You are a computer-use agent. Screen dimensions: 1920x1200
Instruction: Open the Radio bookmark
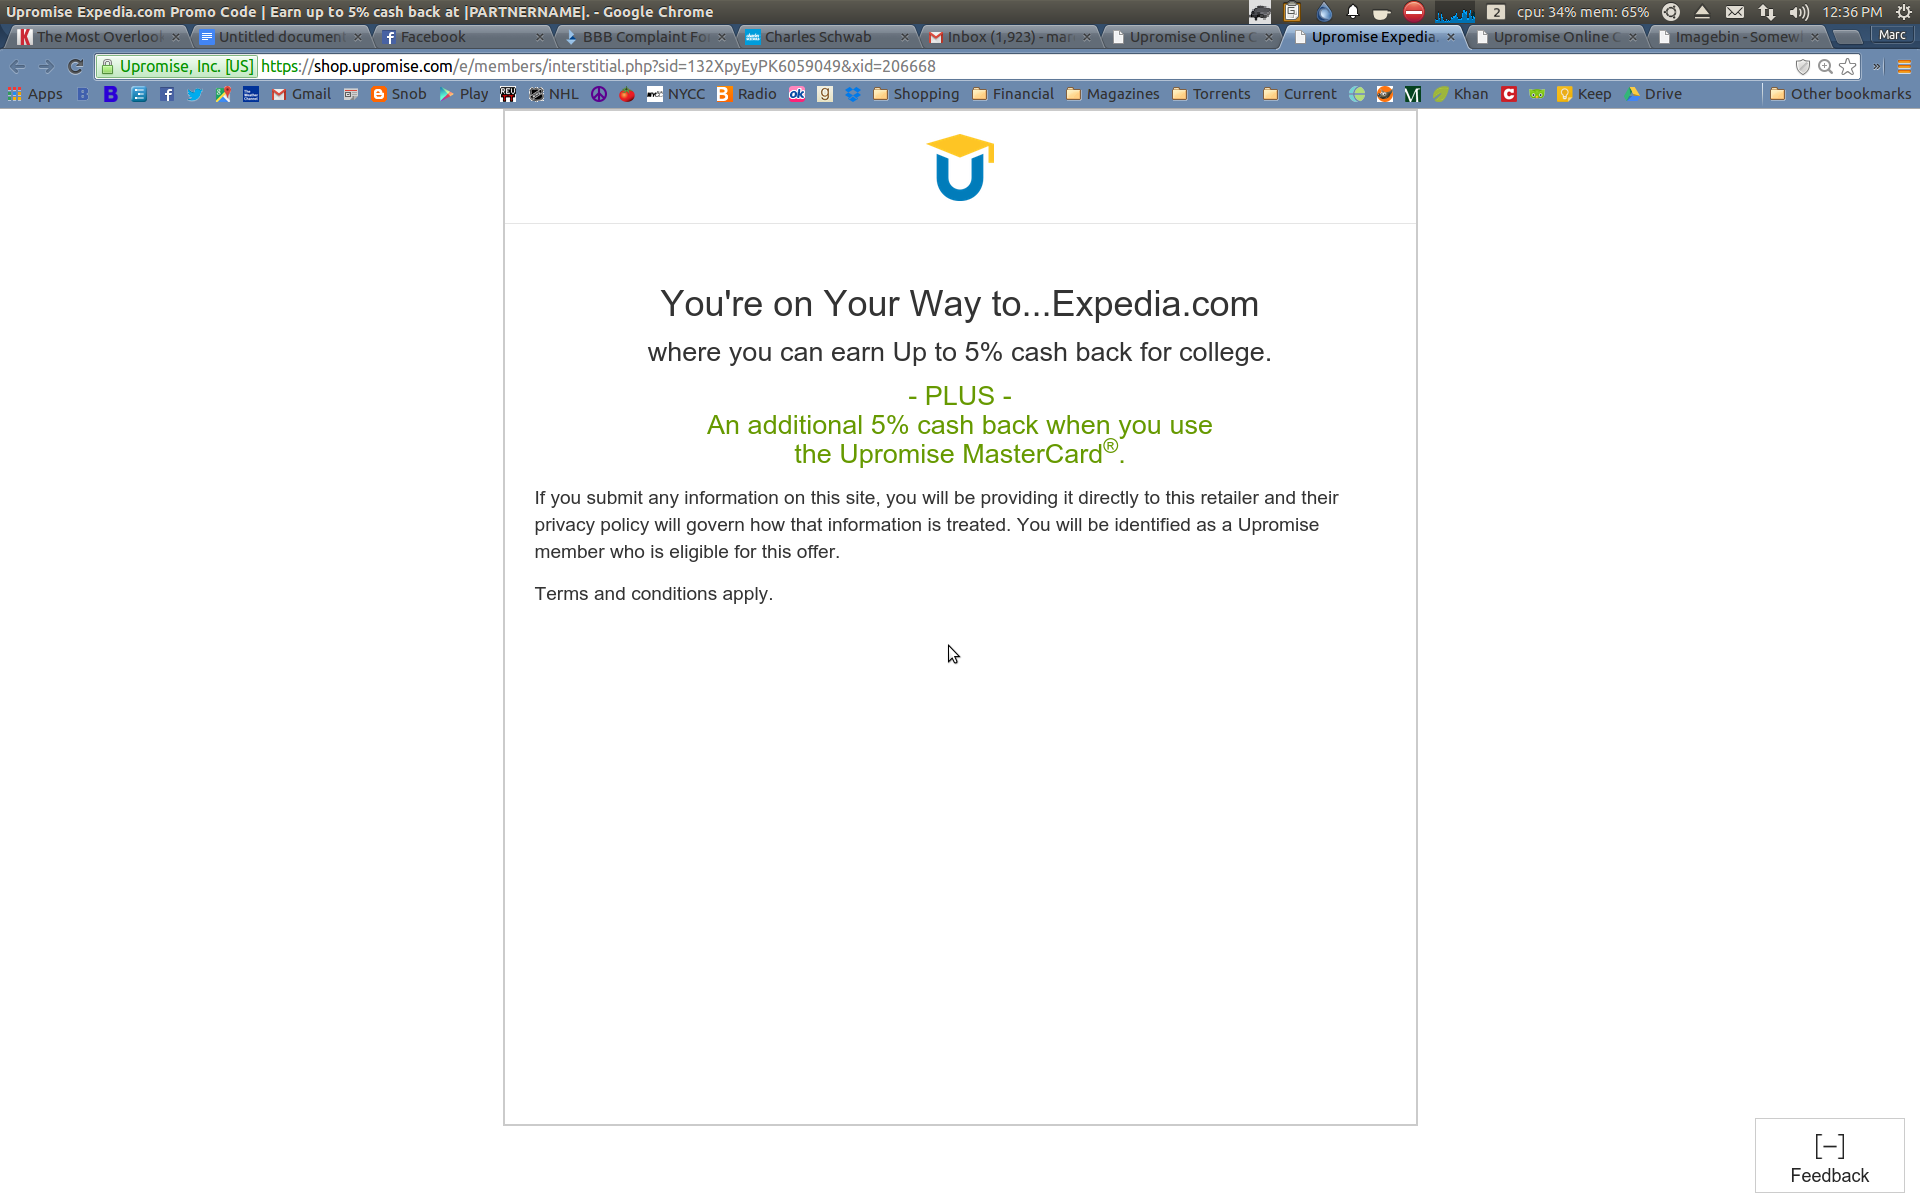pyautogui.click(x=746, y=94)
